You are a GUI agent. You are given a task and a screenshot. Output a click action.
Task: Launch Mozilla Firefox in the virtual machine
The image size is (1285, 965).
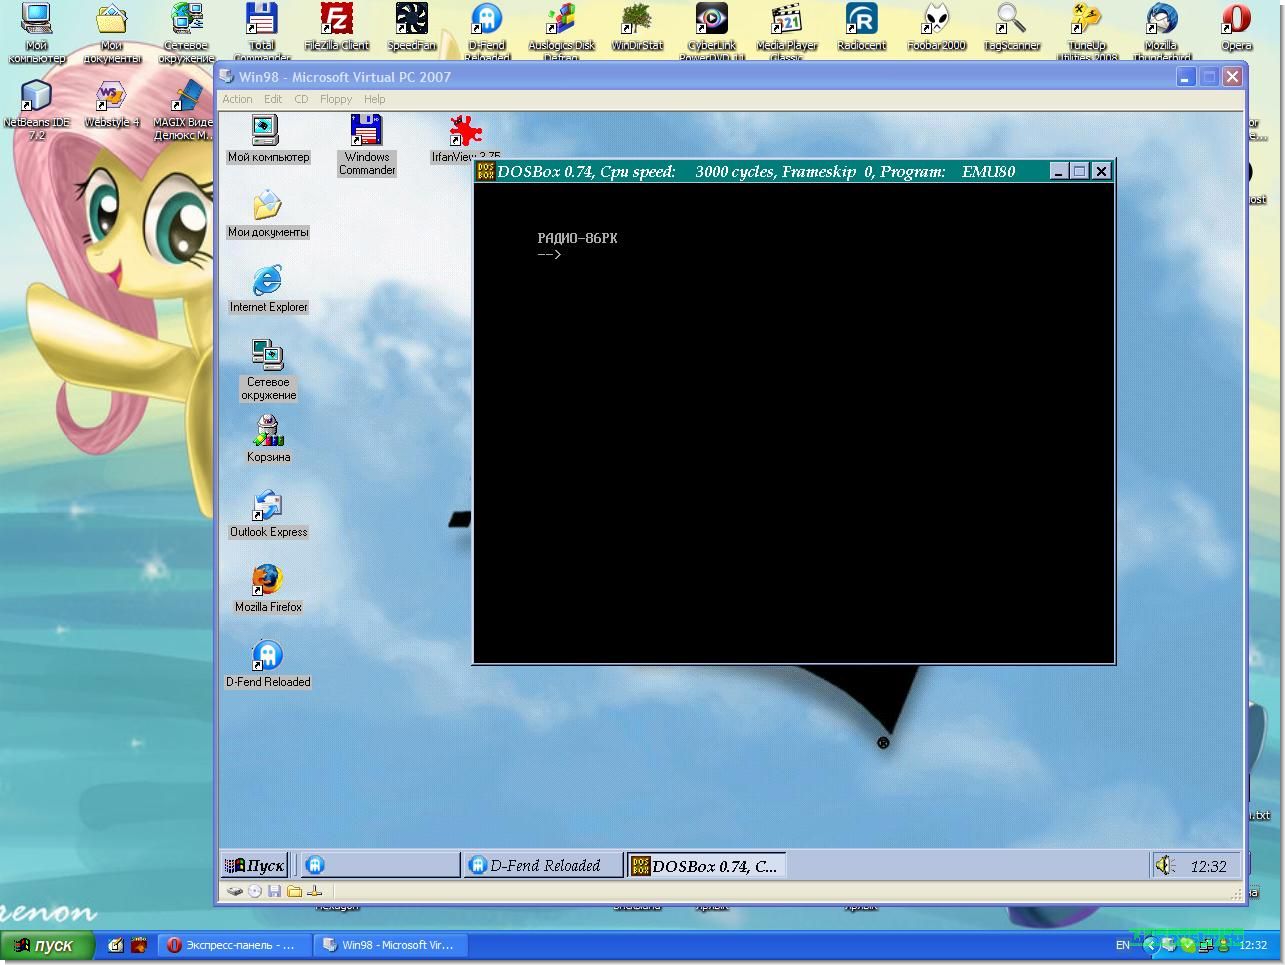[267, 582]
